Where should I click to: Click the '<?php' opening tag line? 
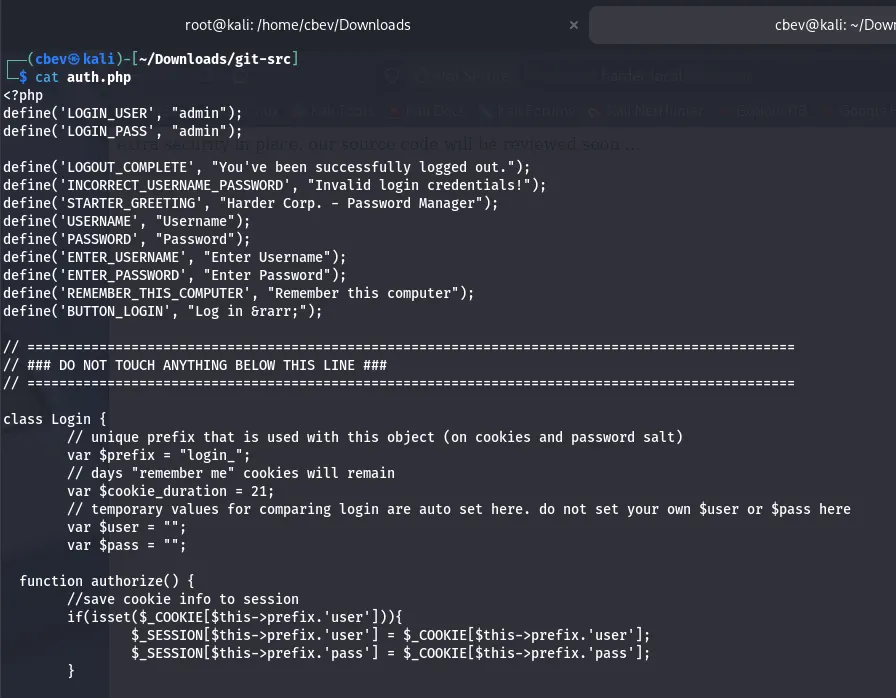coord(23,95)
